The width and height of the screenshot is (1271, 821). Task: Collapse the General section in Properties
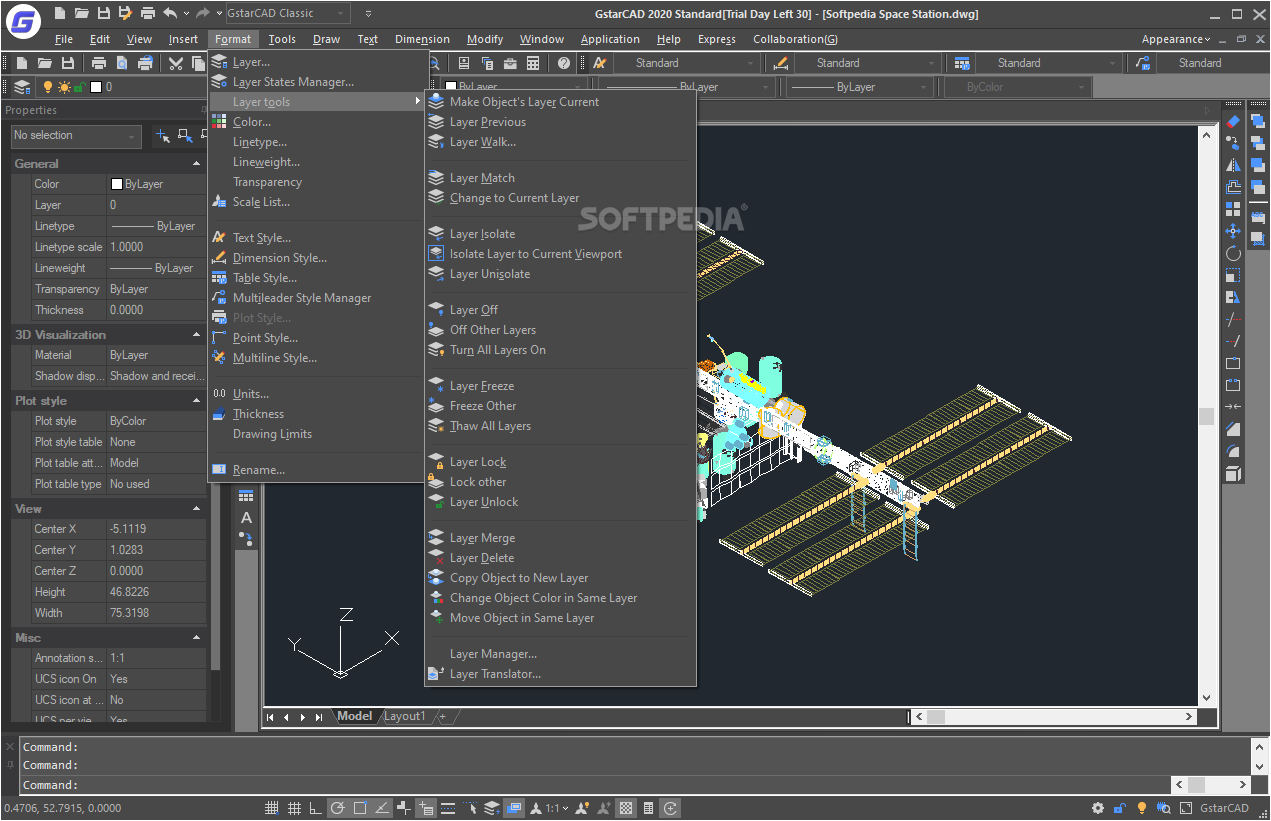pyautogui.click(x=195, y=163)
